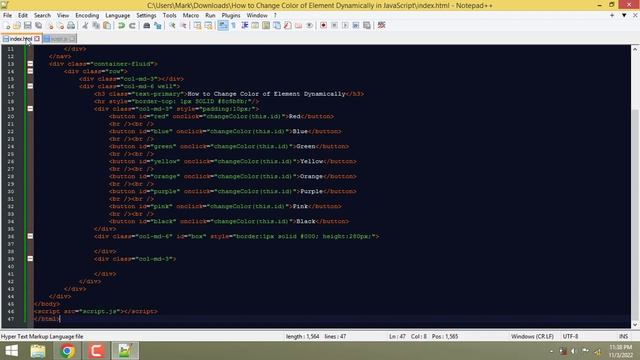Click the Close All documents toolbar icon

click(60, 25)
